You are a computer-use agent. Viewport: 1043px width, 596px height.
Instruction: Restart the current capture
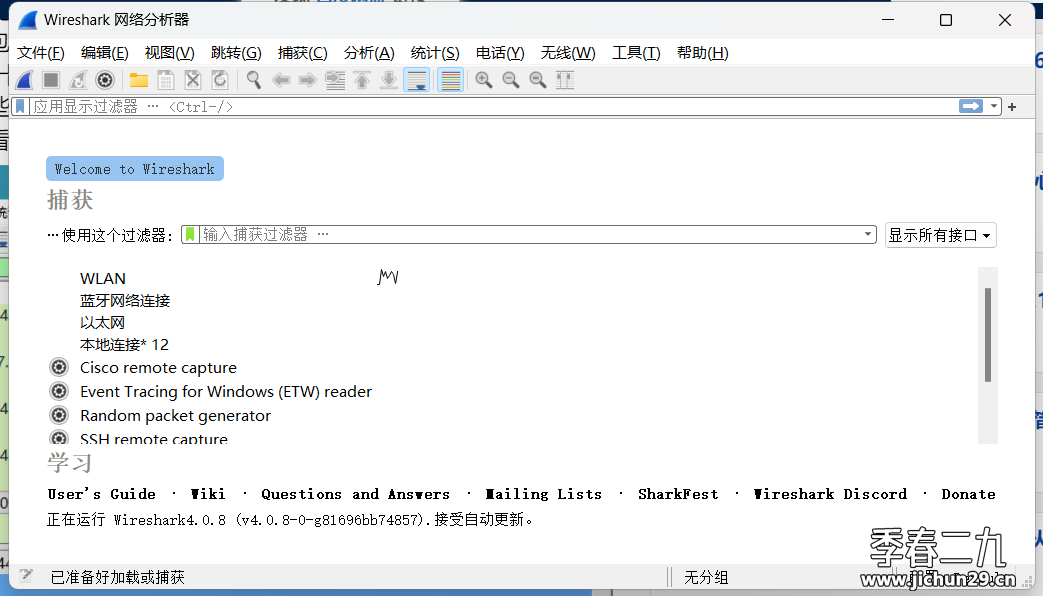click(x=78, y=79)
